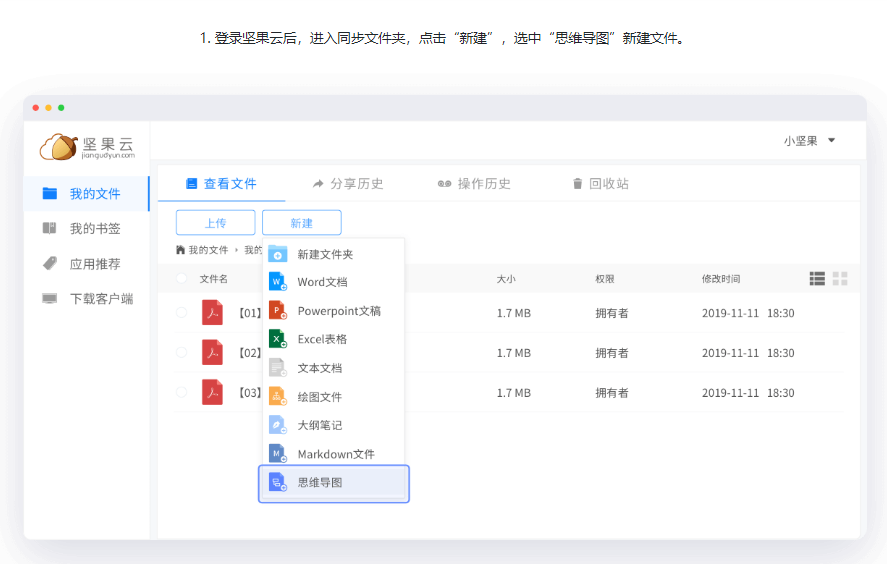
Task: Click the PDF icon of file 【01】
Action: [212, 312]
